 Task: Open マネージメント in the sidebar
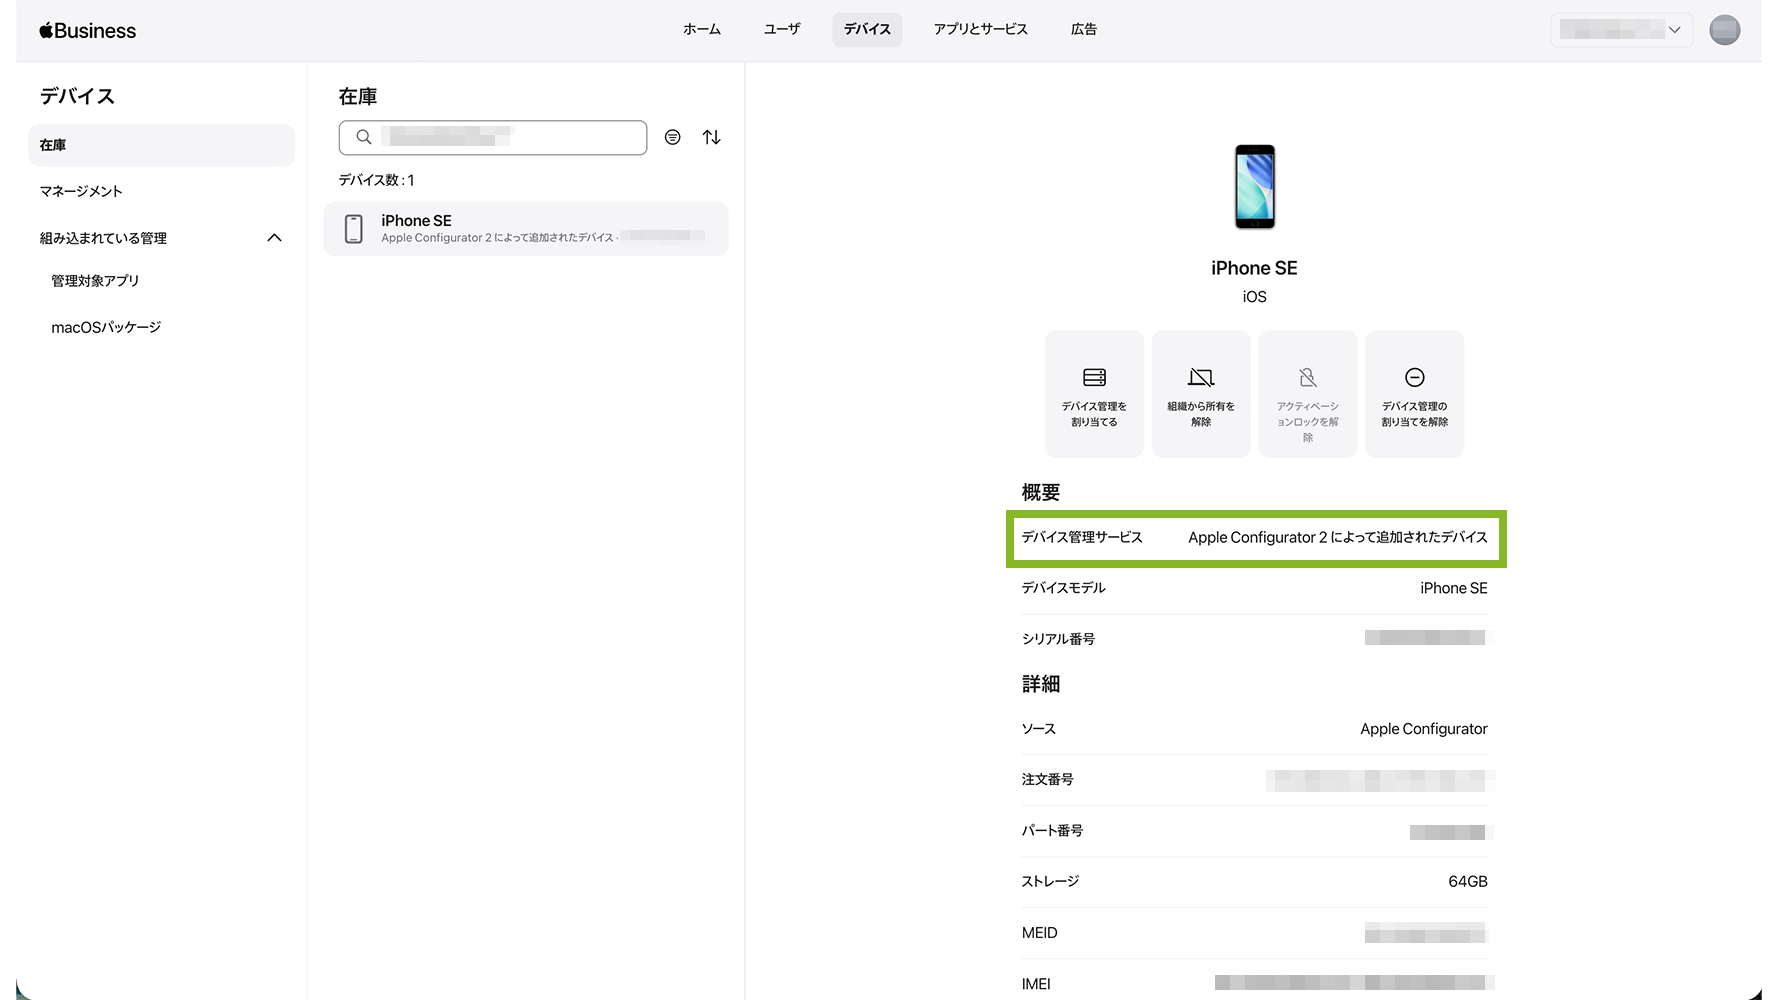81,191
